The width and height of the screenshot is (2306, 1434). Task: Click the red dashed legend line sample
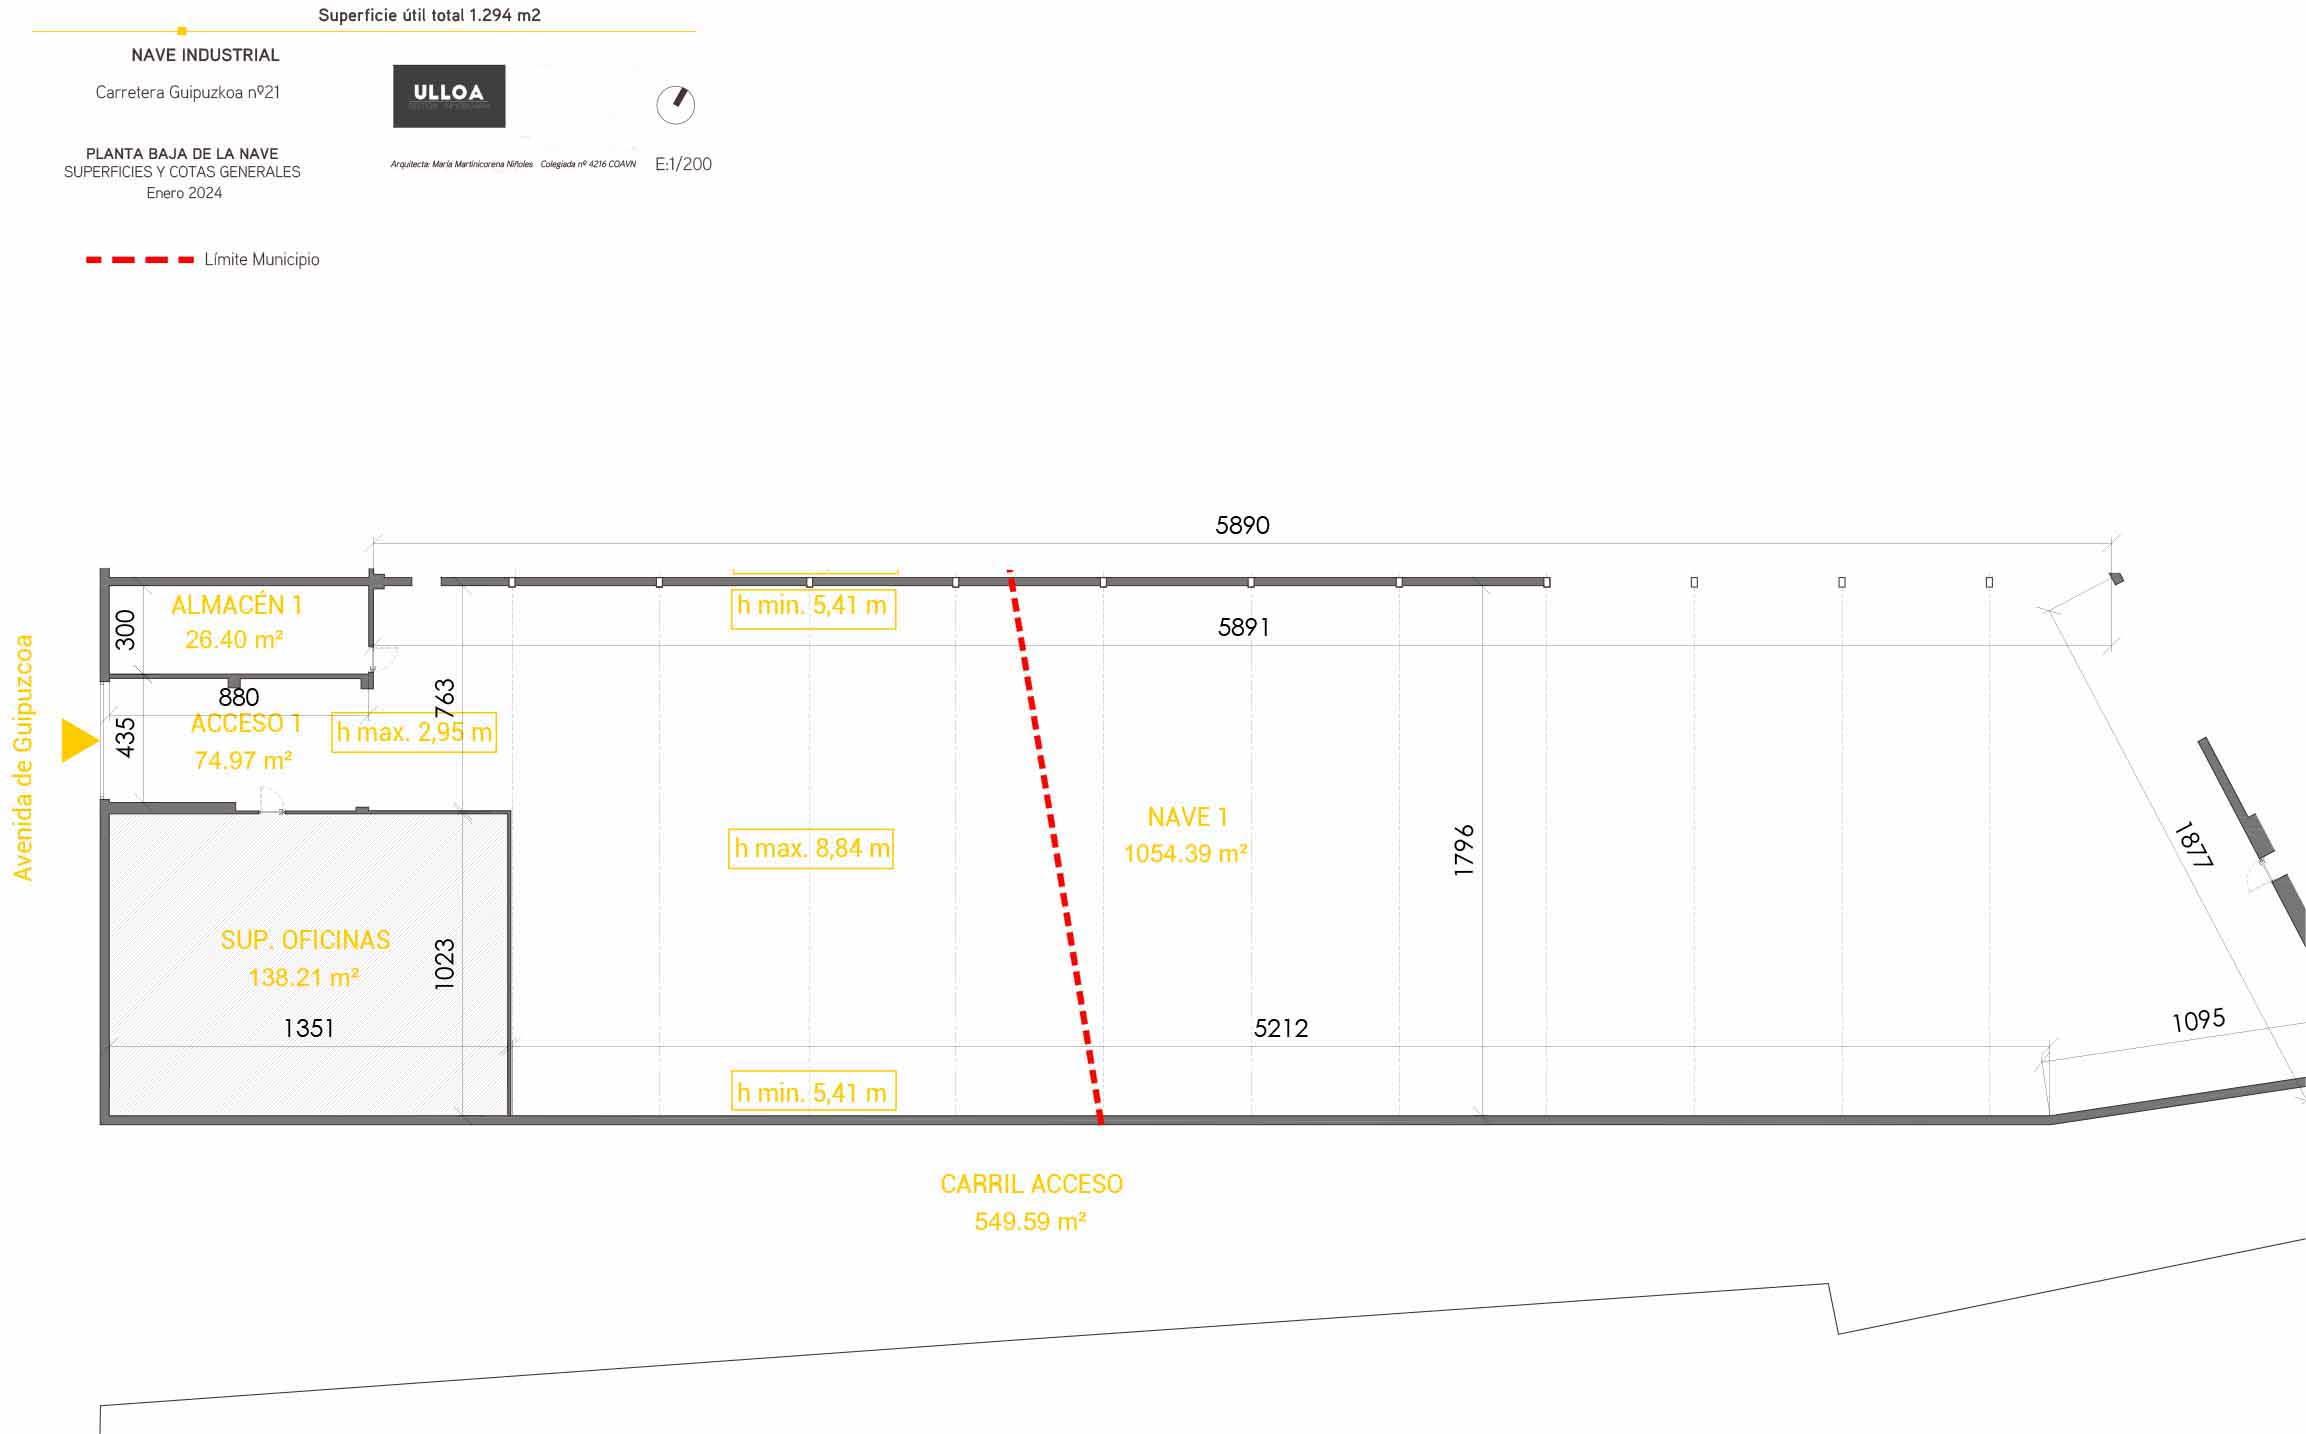[x=140, y=260]
